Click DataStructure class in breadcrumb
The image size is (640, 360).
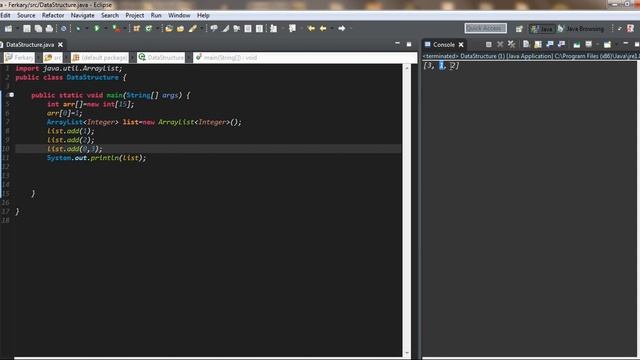pyautogui.click(x=161, y=58)
